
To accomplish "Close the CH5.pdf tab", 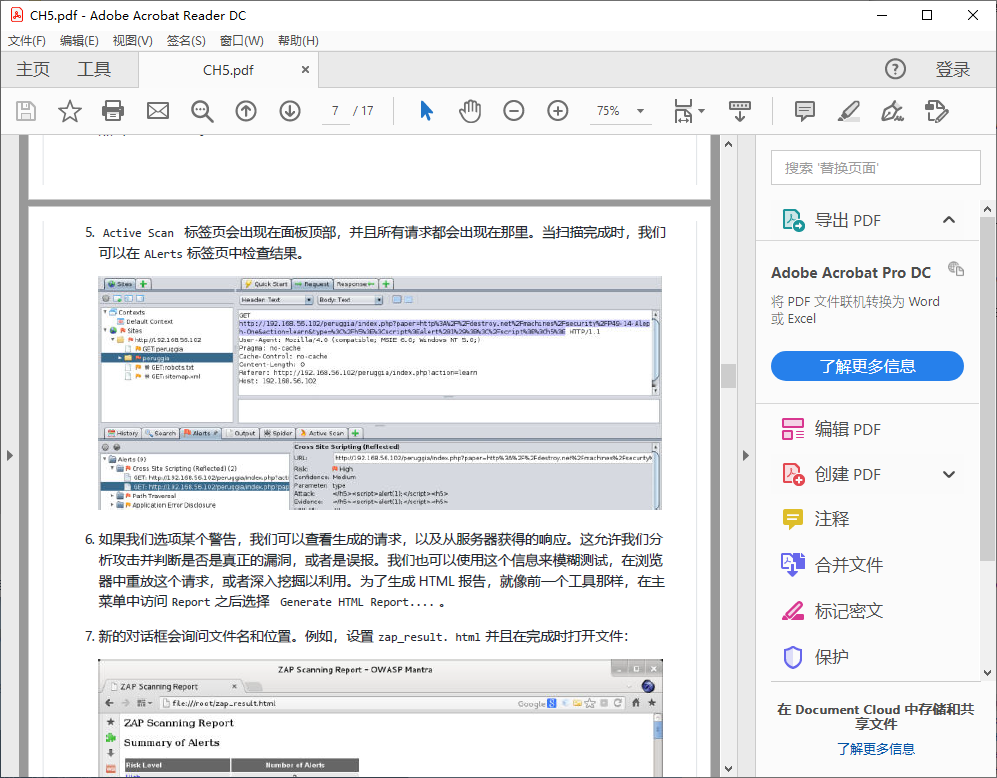I will [x=305, y=69].
